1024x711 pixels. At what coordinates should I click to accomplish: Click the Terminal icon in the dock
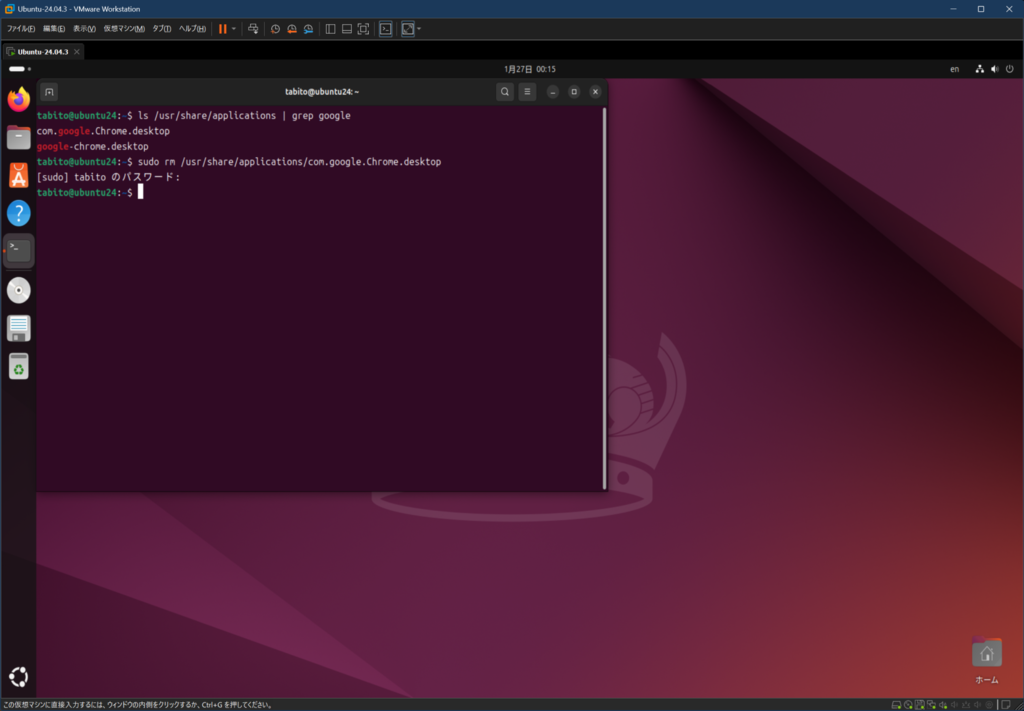pos(19,251)
